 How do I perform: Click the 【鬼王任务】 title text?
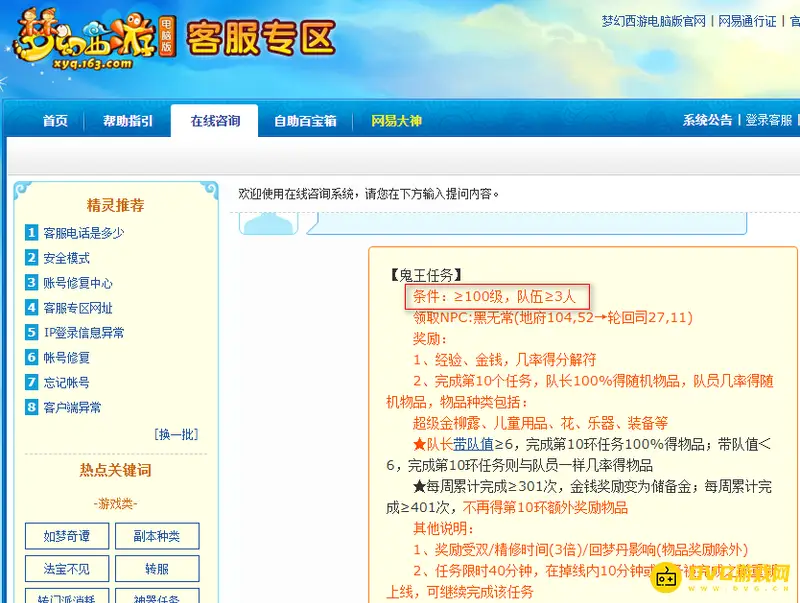click(425, 275)
